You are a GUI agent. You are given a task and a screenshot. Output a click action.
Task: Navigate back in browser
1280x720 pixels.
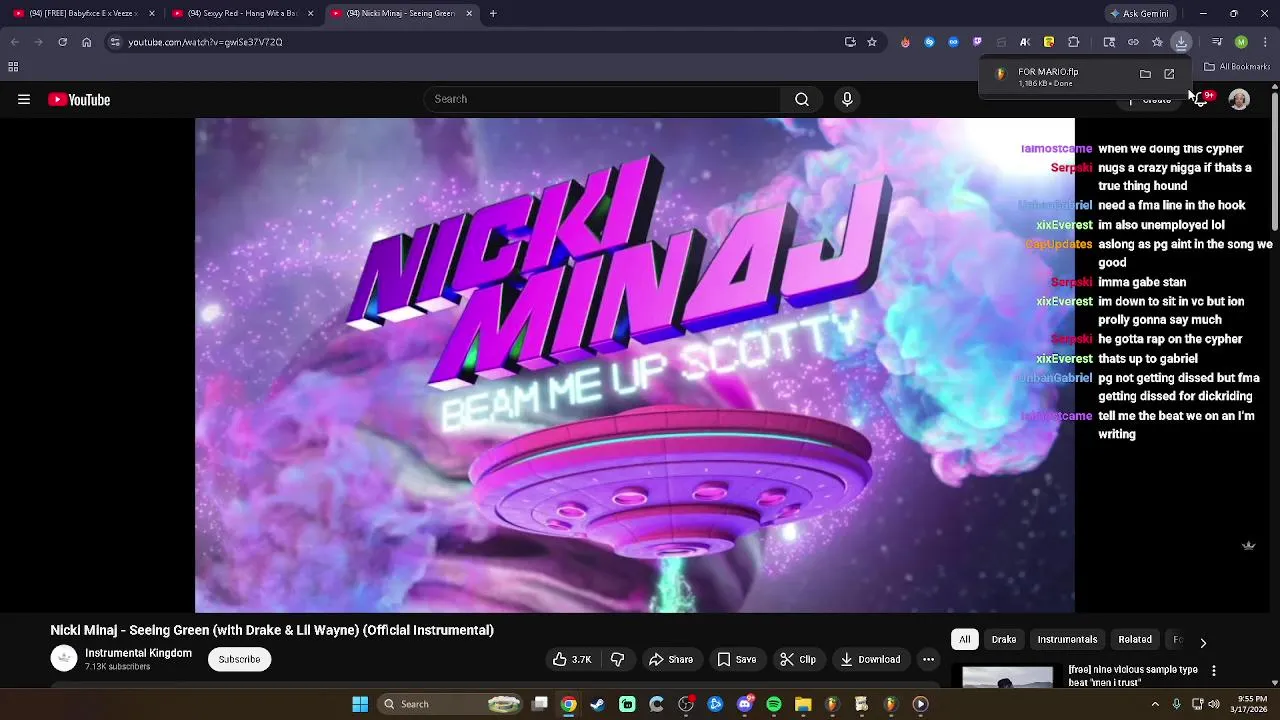click(x=15, y=42)
